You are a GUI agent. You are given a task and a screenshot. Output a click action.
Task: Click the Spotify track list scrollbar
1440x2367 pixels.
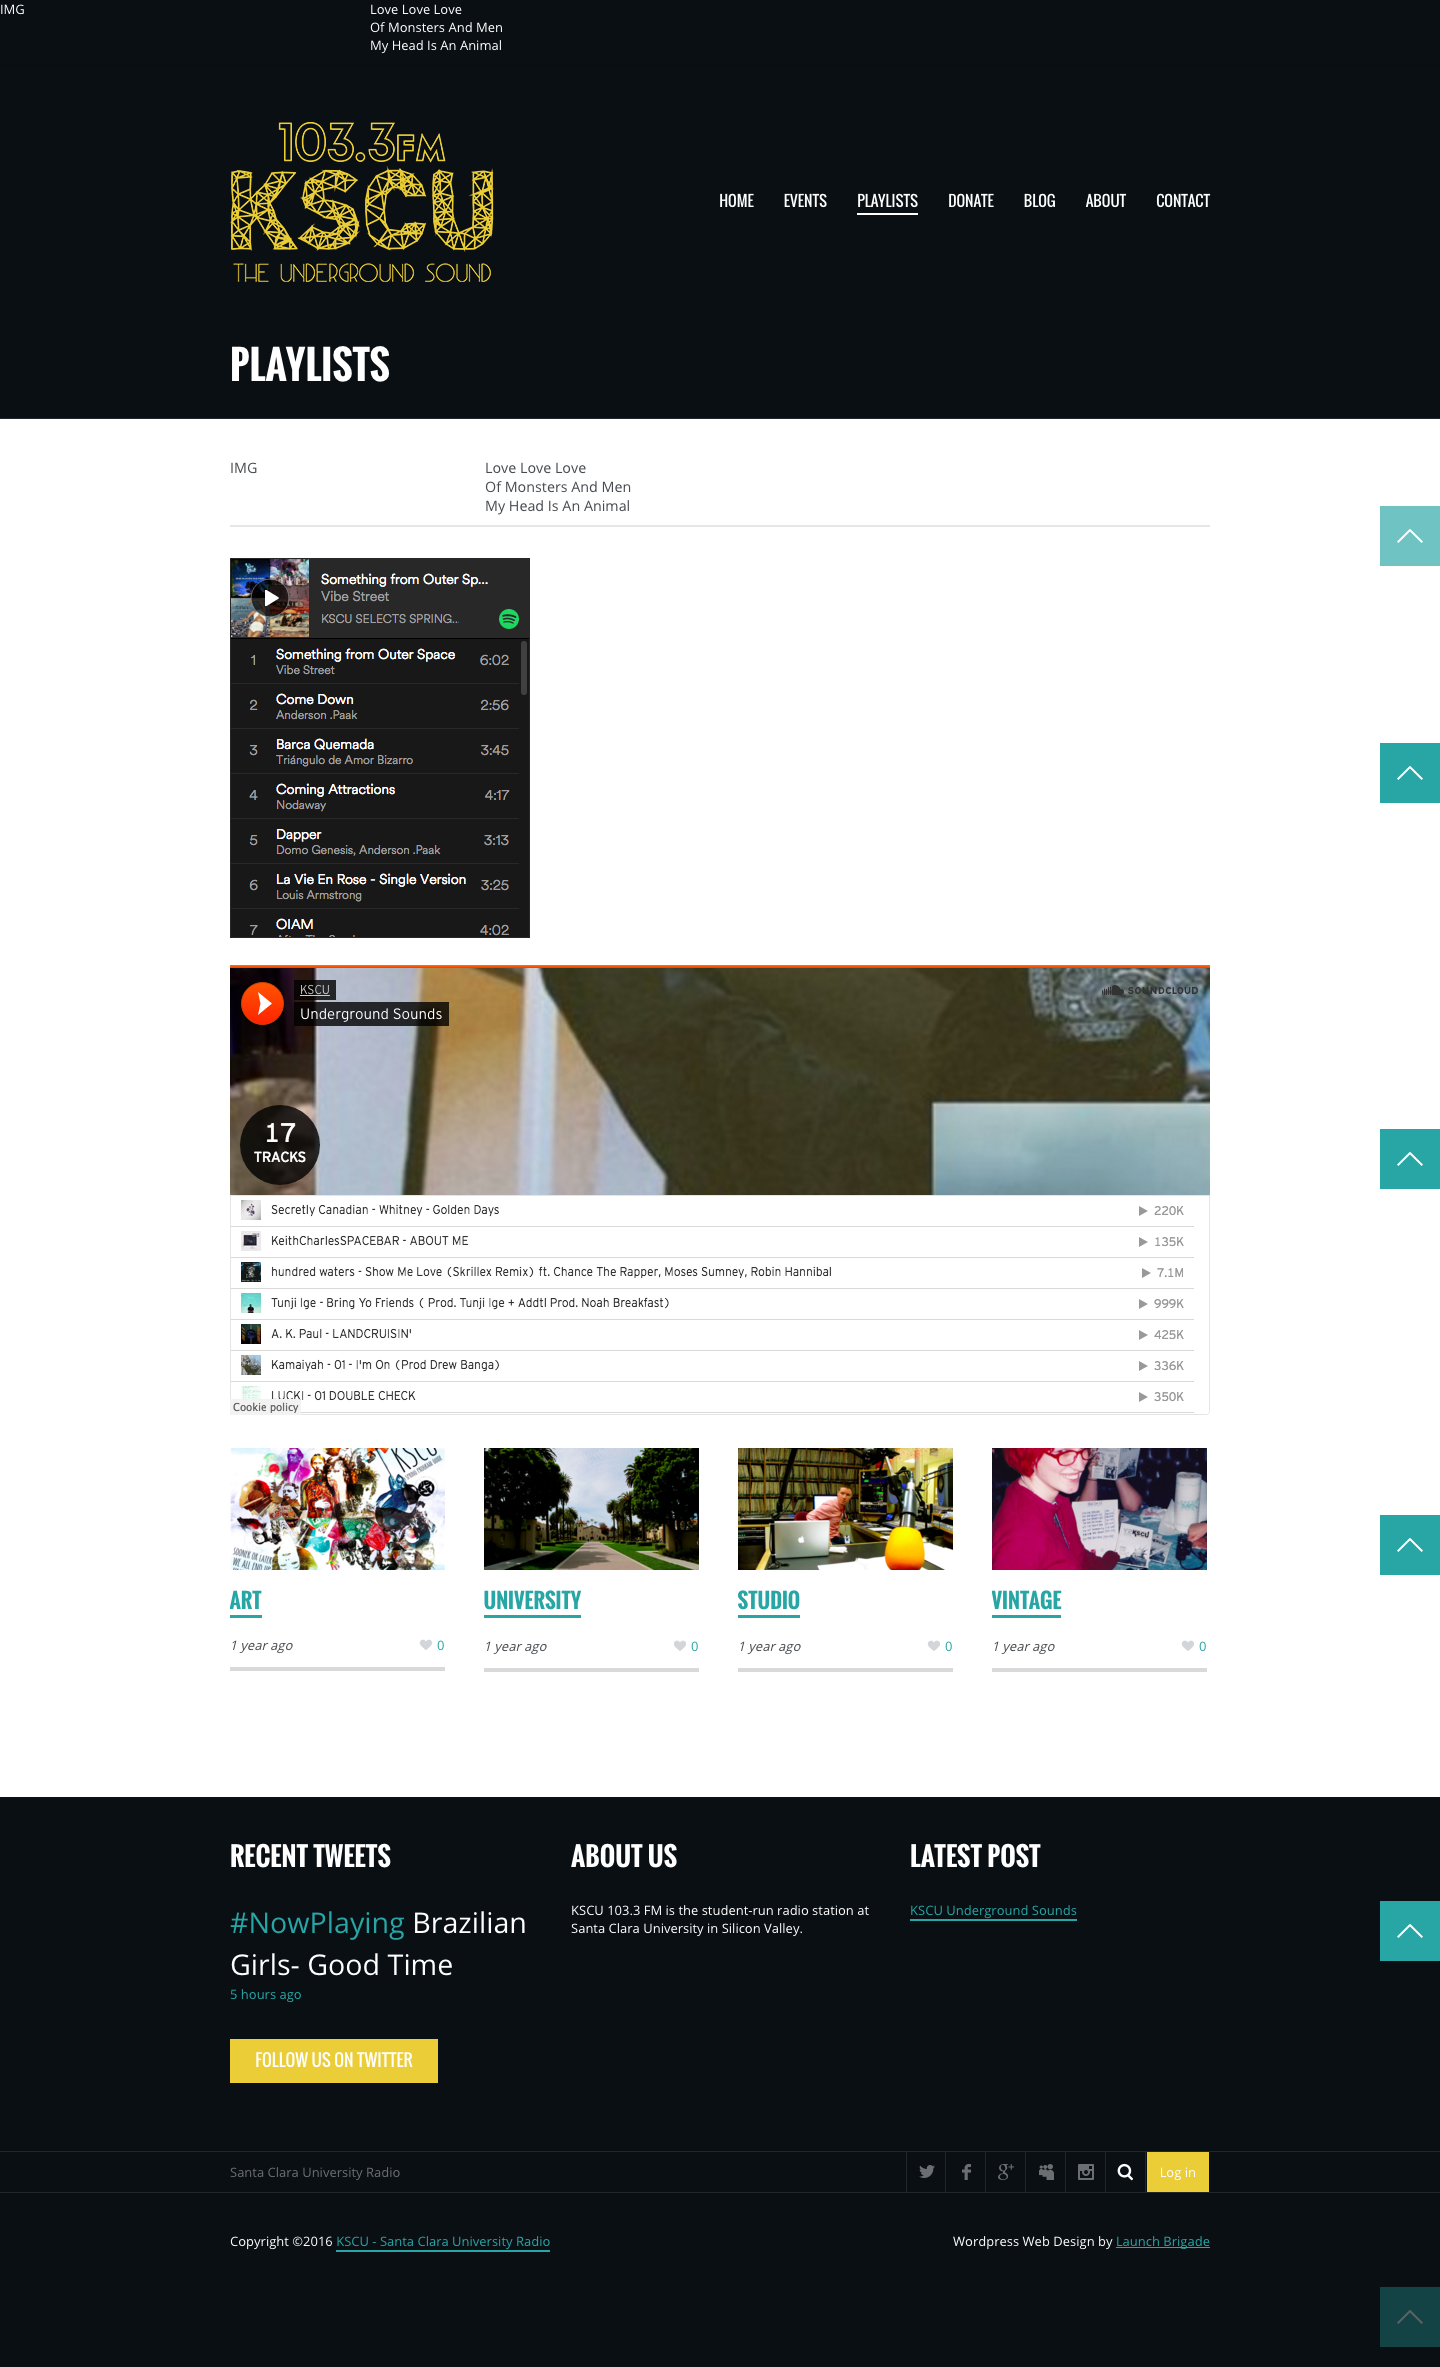pos(524,668)
